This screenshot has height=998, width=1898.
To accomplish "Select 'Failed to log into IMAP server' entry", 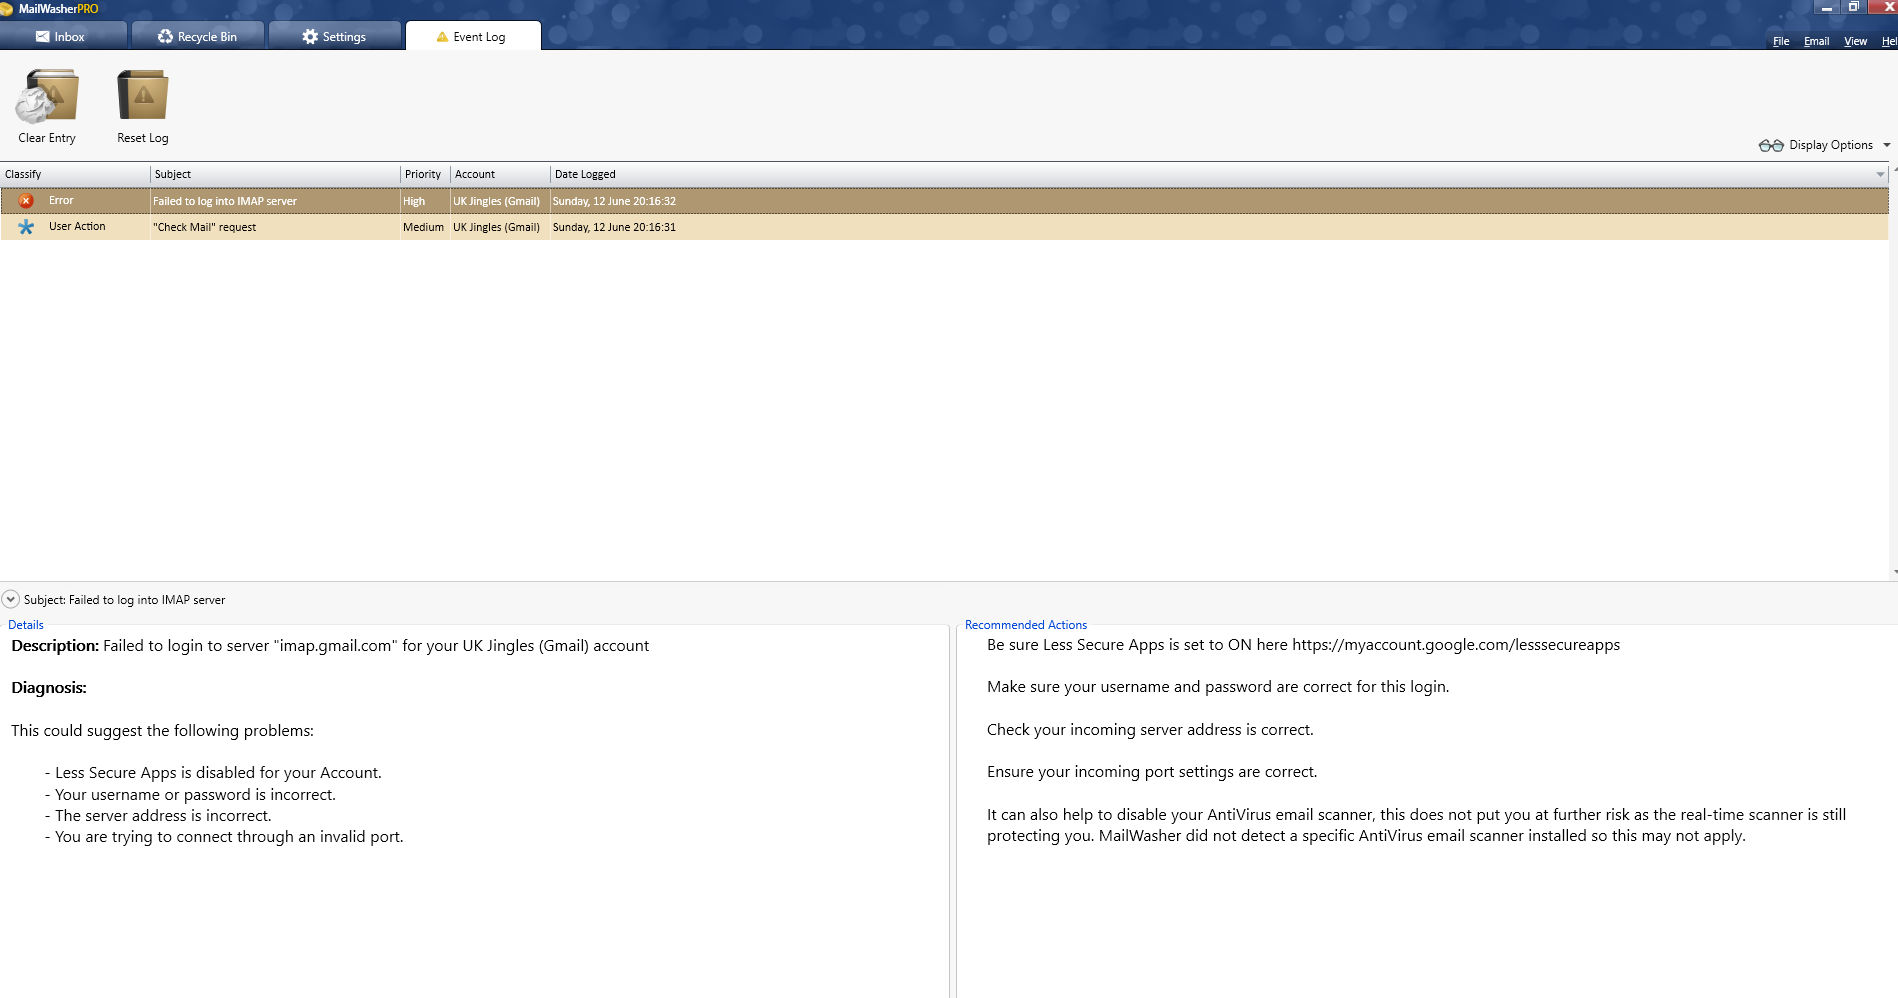I will click(225, 201).
